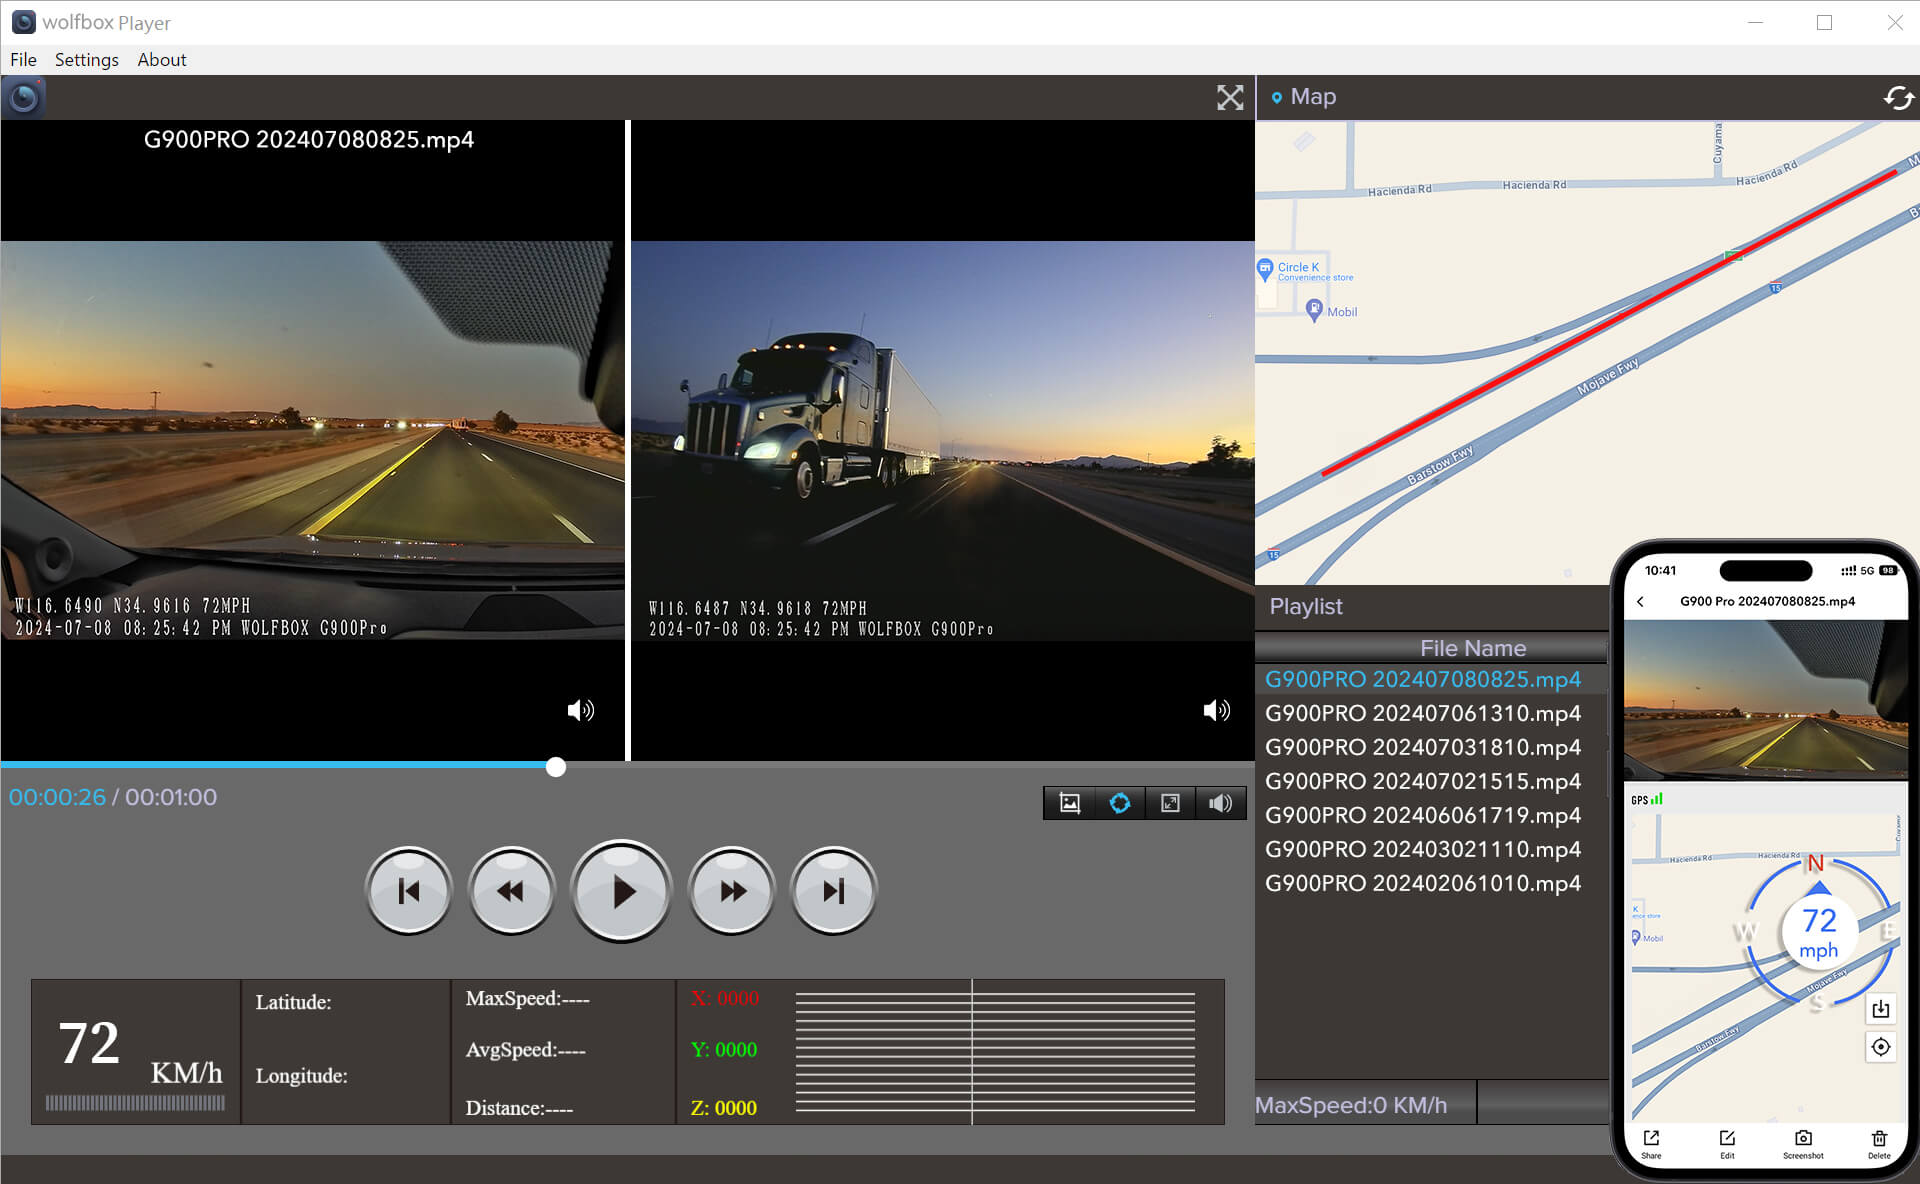This screenshot has width=1920, height=1184.
Task: Select G900PRO 202402061010.mp4 in playlist
Action: tap(1422, 883)
